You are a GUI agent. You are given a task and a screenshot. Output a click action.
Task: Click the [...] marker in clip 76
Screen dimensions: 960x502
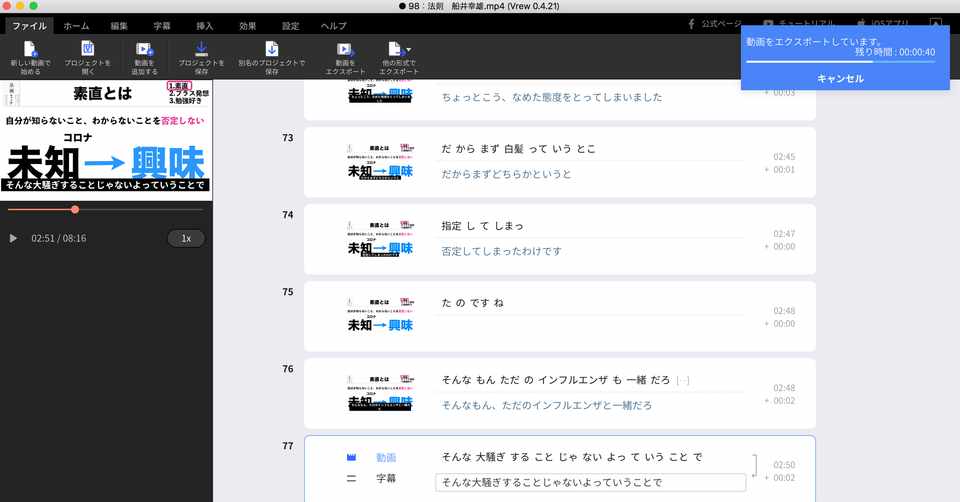(x=683, y=380)
